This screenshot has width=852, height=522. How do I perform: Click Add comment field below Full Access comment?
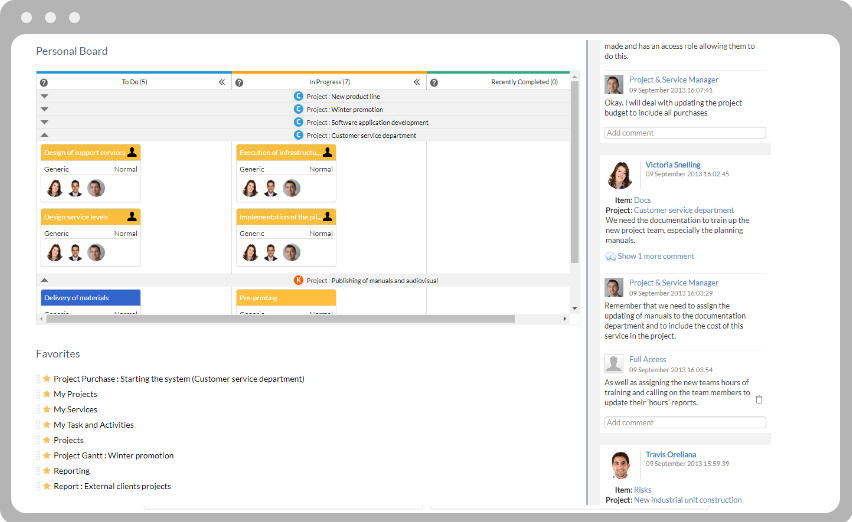pos(685,423)
